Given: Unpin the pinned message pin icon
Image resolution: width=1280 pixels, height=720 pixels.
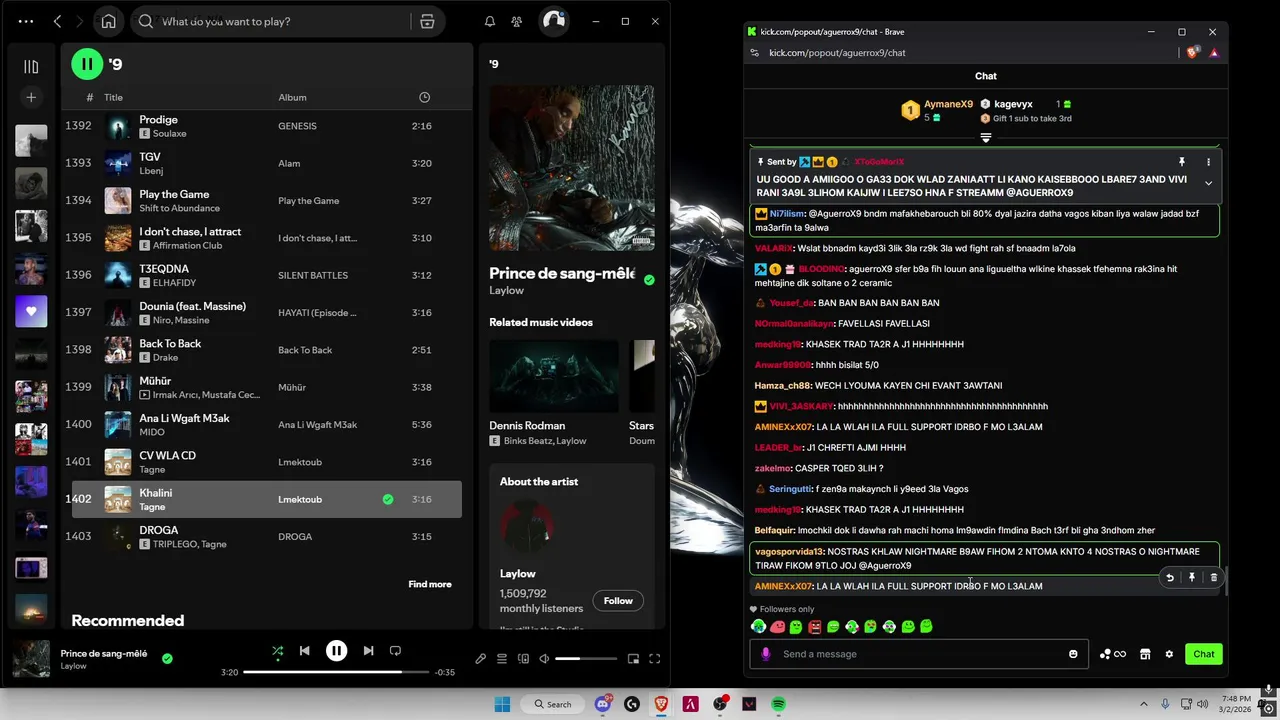Looking at the screenshot, I should coord(1181,162).
